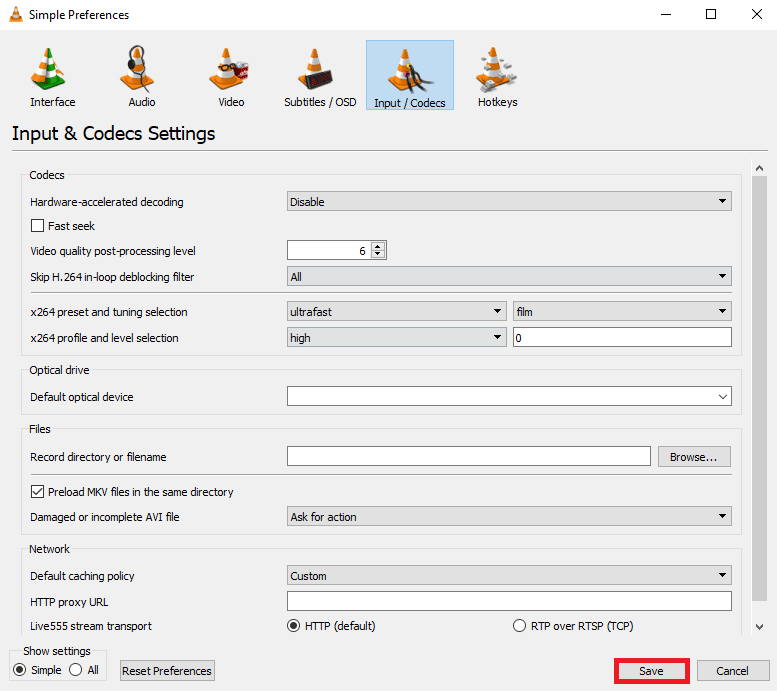Open the Audio preferences headphone cone icon
Viewport: 777px width, 691px height.
137,70
